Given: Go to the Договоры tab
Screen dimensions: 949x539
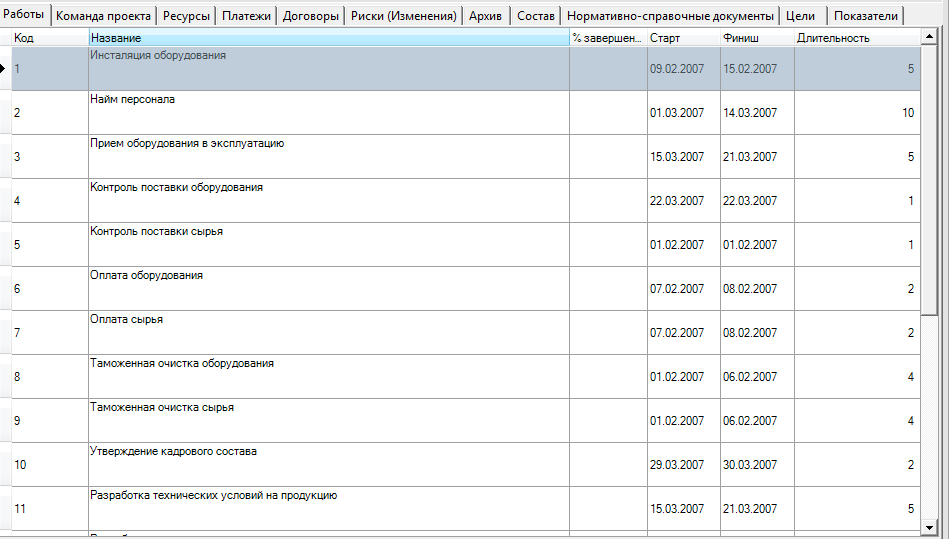Looking at the screenshot, I should [x=310, y=16].
